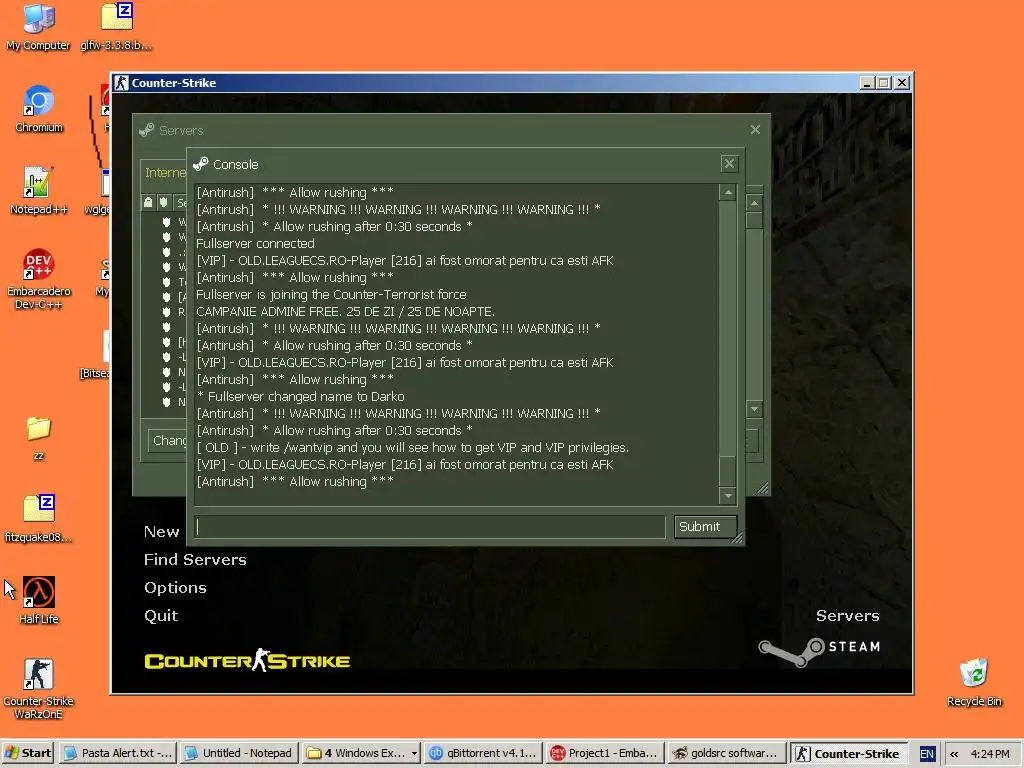The width and height of the screenshot is (1024, 768).
Task: Expand hidden system tray icons
Action: click(x=954, y=754)
